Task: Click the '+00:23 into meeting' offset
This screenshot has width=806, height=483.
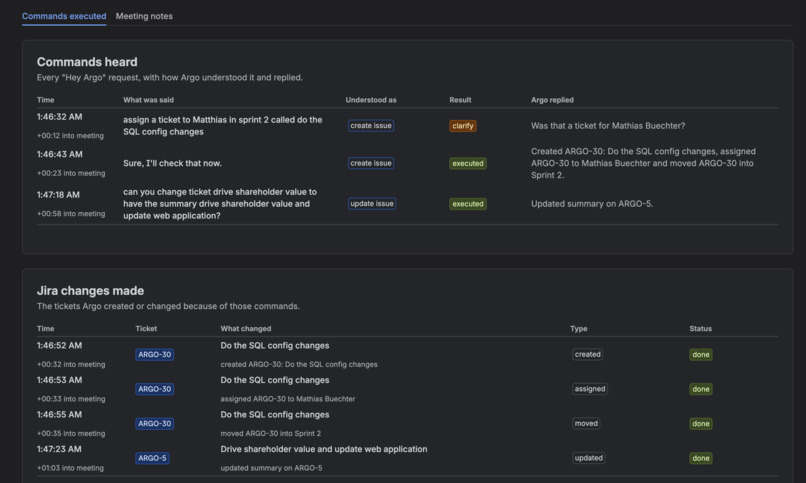Action: [70, 173]
